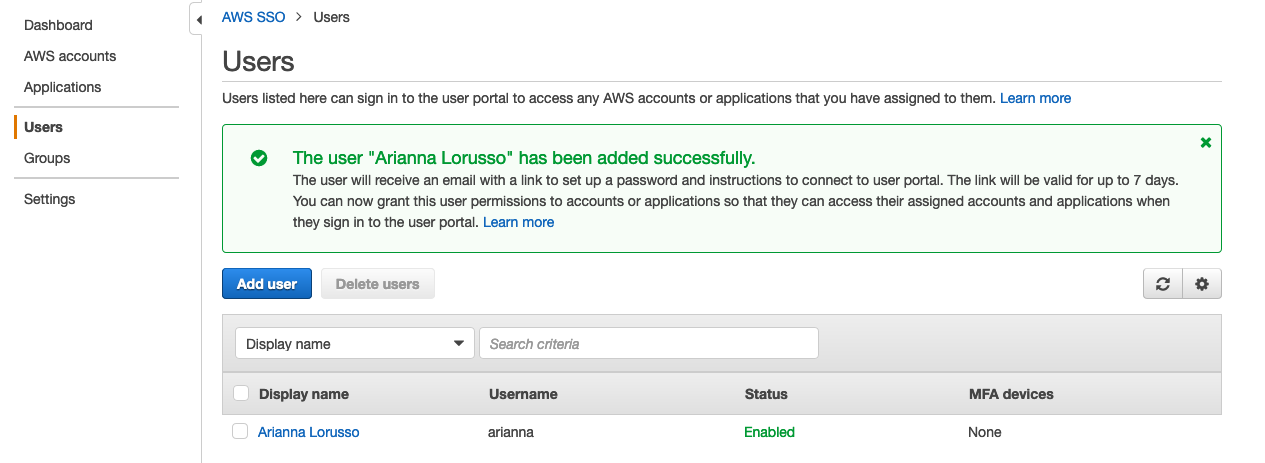
Task: Sort by Username column header
Action: (x=523, y=394)
